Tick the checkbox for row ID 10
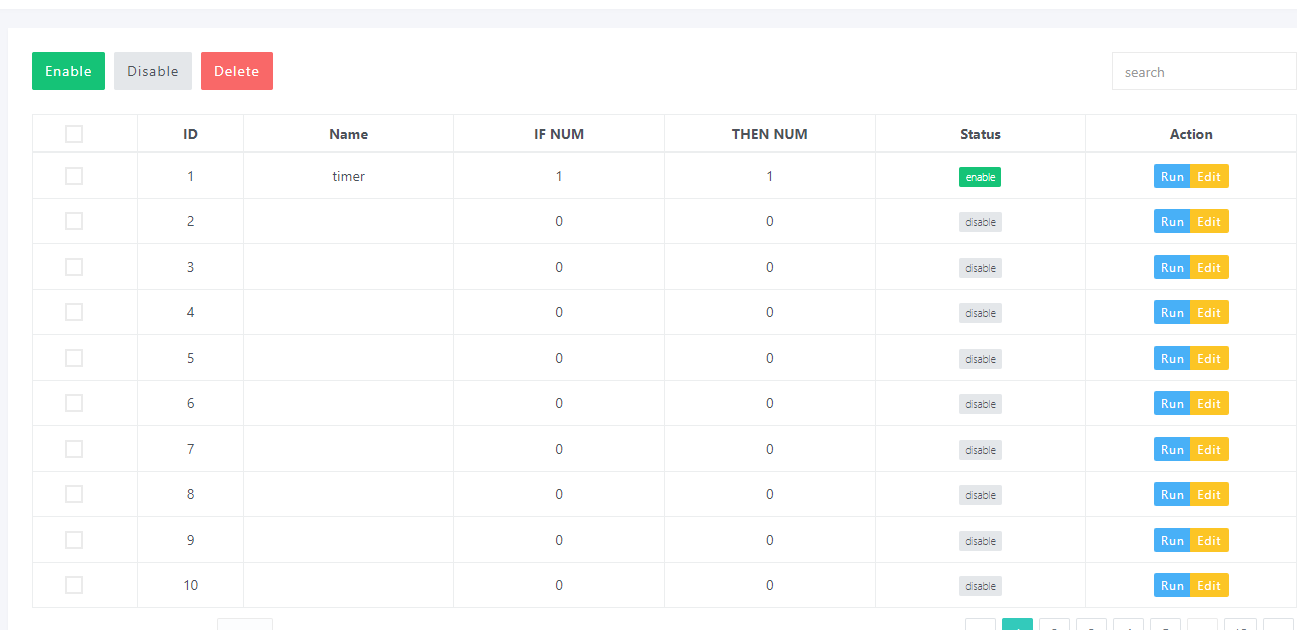Screen dimensions: 1297x630 (74, 585)
